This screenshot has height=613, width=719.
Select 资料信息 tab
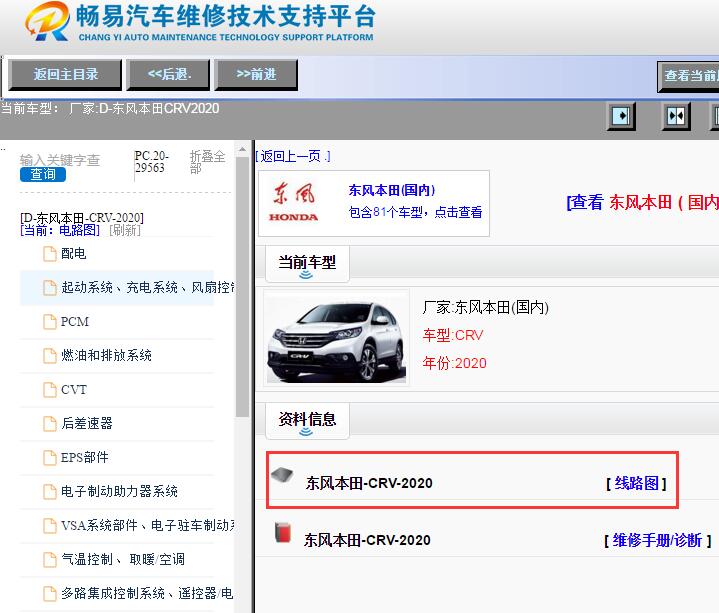(307, 420)
